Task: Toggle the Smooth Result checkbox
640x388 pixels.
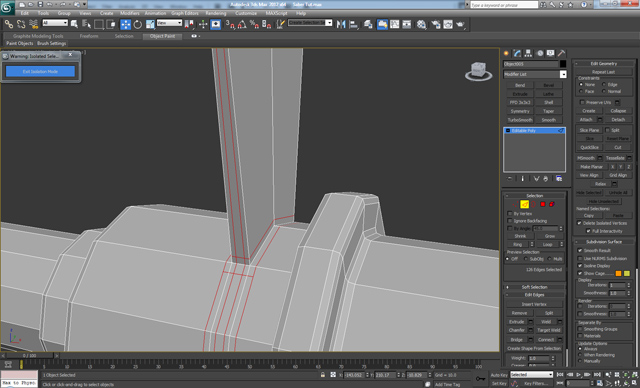Action: 580,250
